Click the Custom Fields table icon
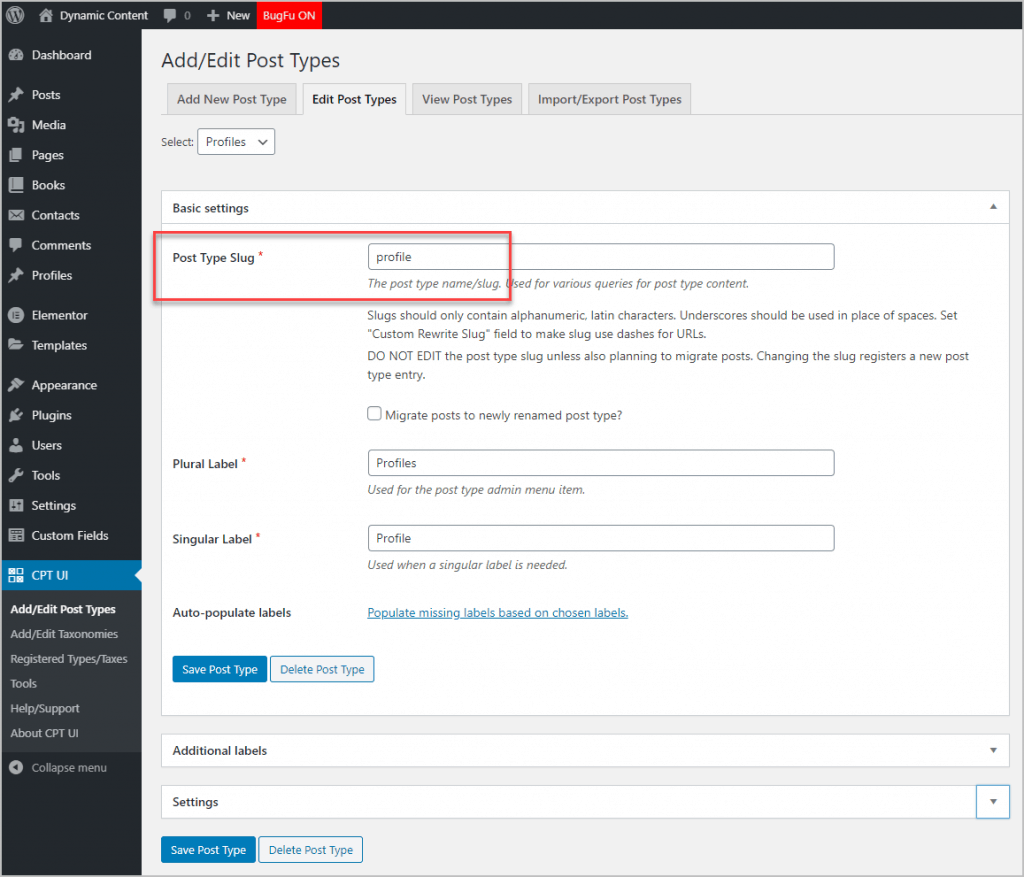 (x=16, y=535)
